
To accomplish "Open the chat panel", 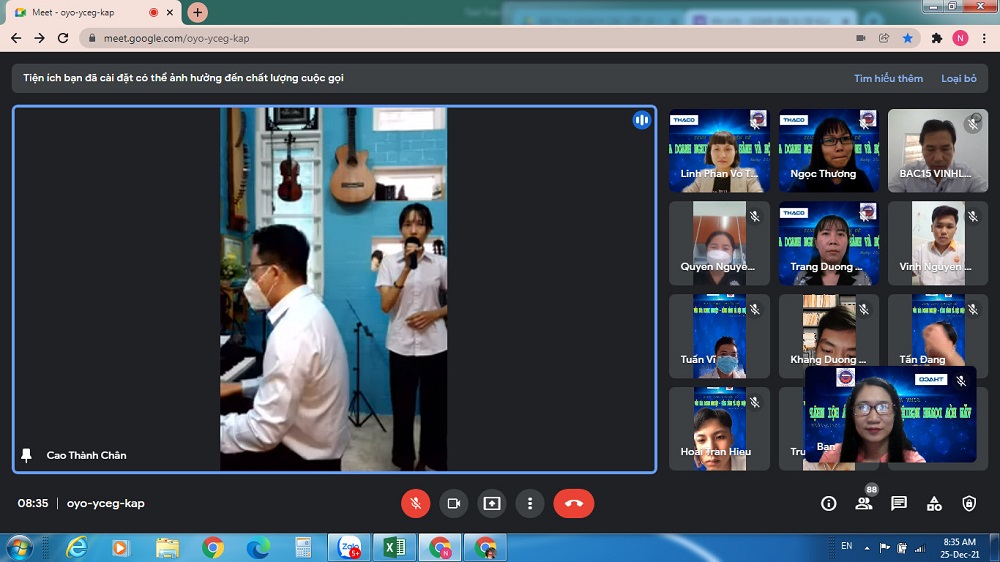I will pos(898,503).
